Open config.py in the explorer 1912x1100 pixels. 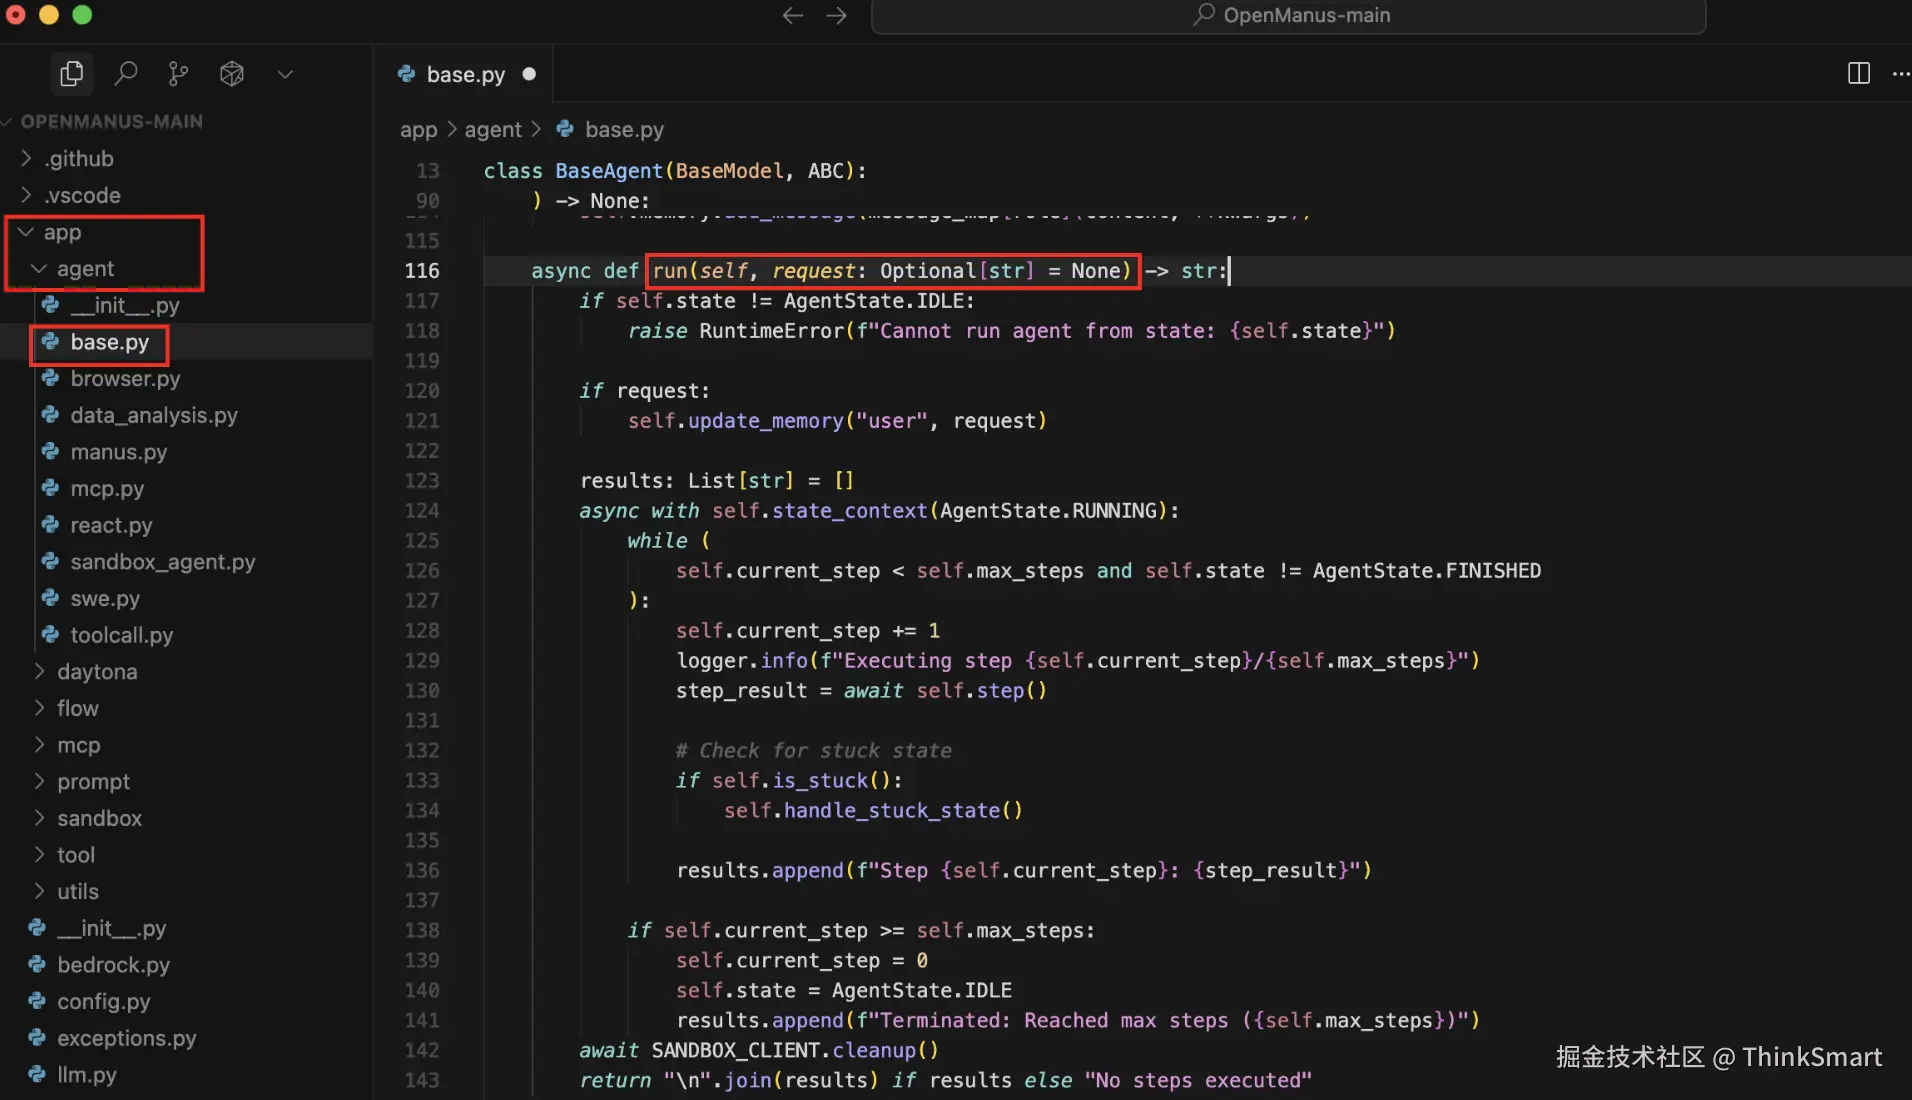tap(103, 1002)
